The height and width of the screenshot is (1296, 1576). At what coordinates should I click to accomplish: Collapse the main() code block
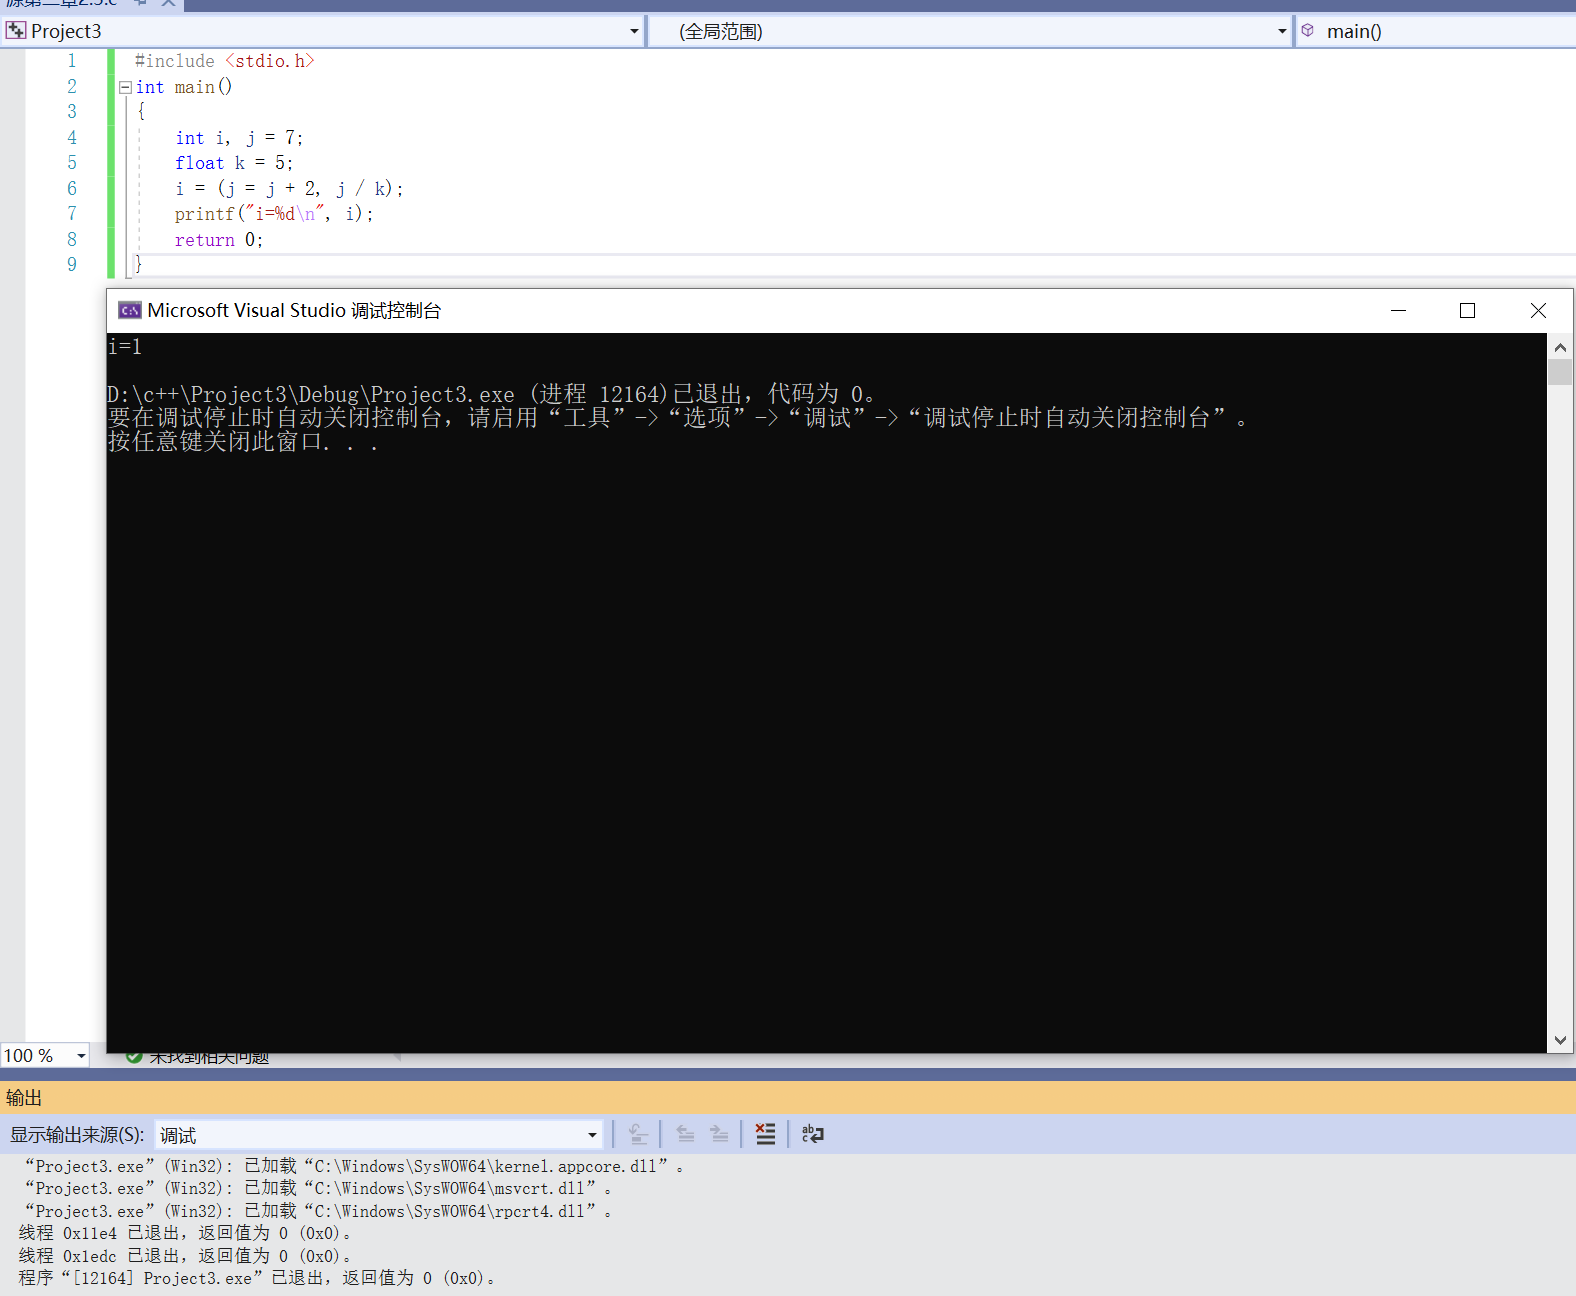(x=125, y=87)
